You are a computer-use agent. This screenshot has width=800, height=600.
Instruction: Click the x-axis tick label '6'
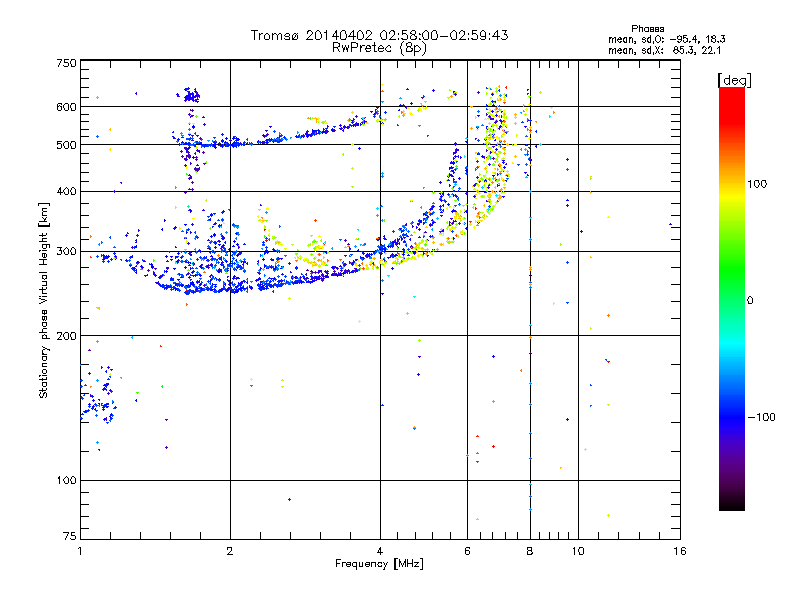(x=467, y=551)
